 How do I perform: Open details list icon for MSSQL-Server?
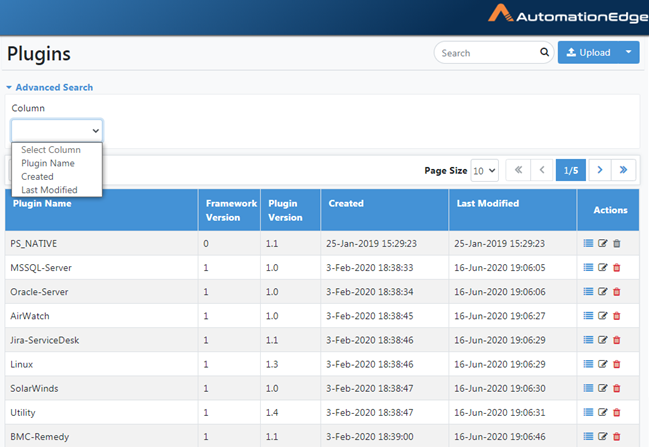tap(588, 267)
